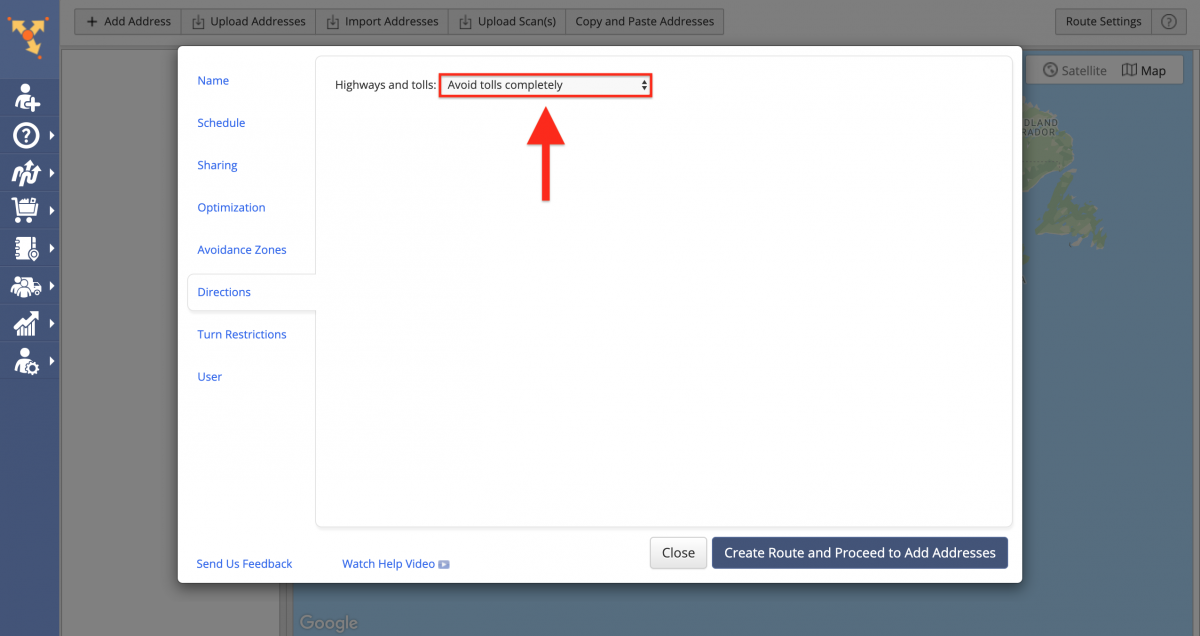
Task: Switch to the Optimization tab
Action: (x=231, y=208)
